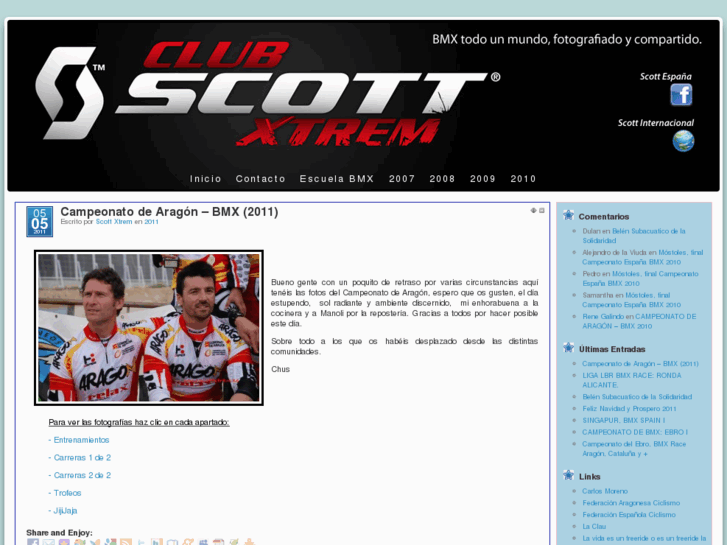Screen dimensions: 727x545
Task: Open the Carlos Moreno link
Action: point(605,491)
